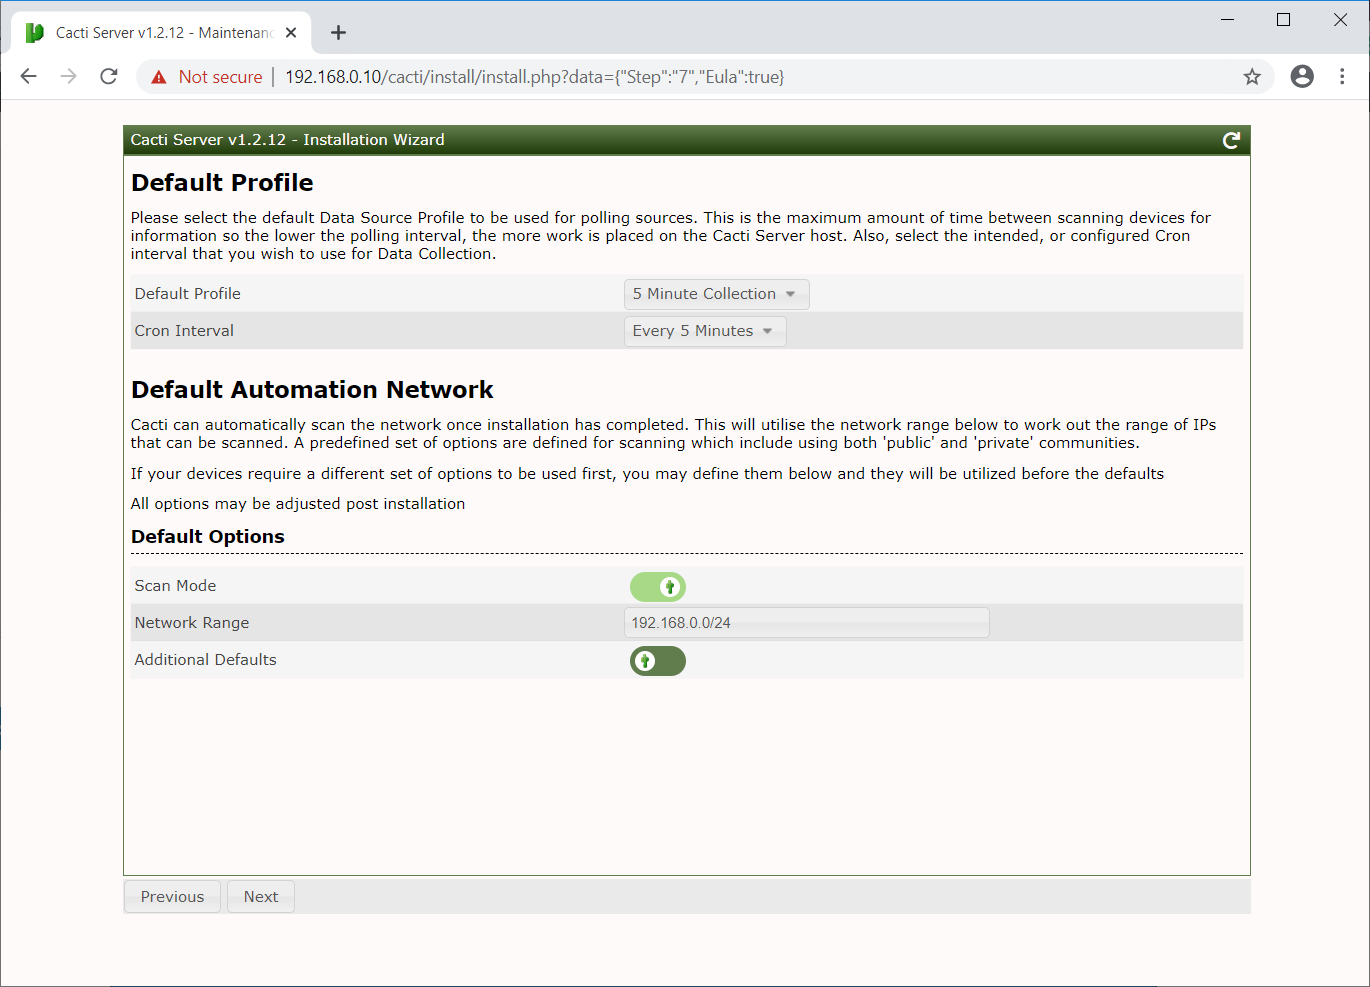Minimize the browser window

pos(1227,20)
